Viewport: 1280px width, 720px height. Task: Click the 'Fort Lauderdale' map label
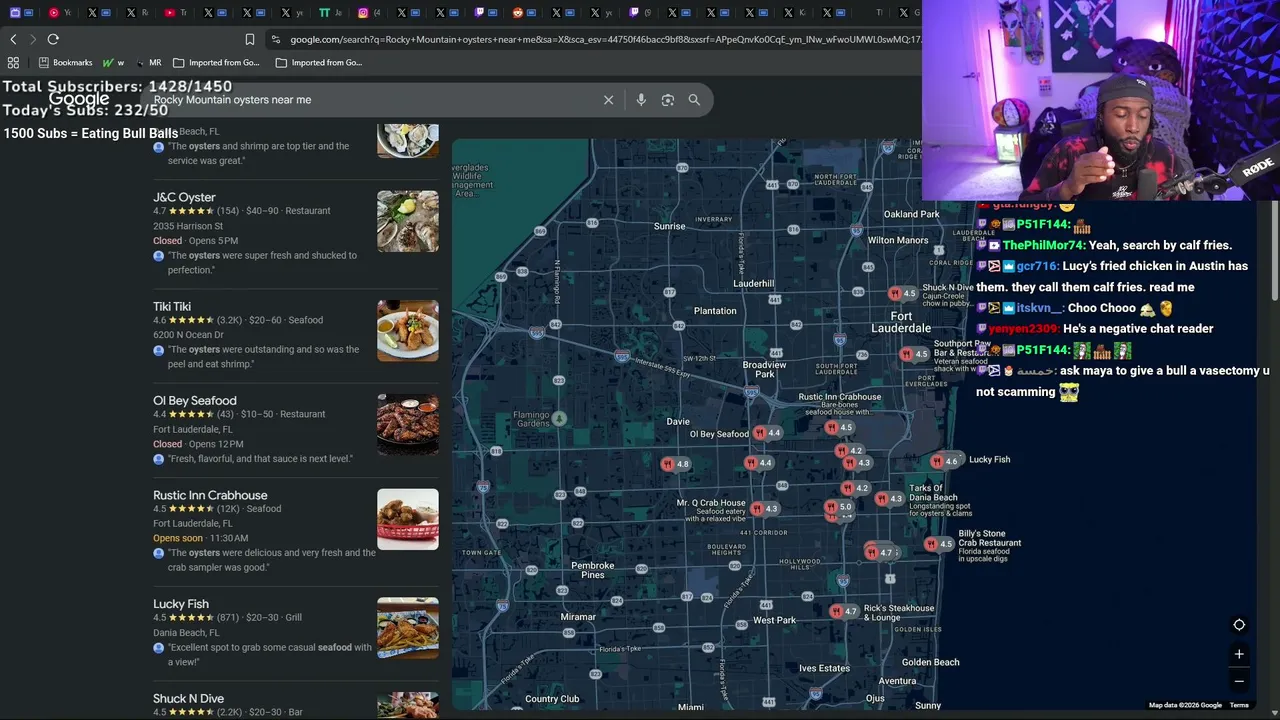pyautogui.click(x=901, y=322)
